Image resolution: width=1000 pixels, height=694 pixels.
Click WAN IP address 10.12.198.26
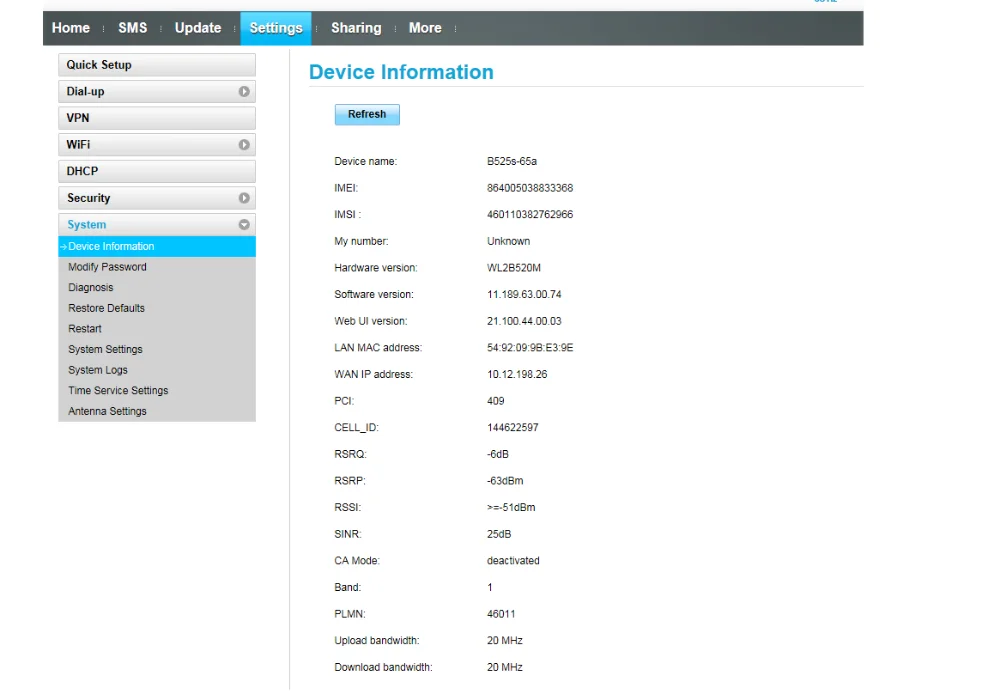[517, 374]
